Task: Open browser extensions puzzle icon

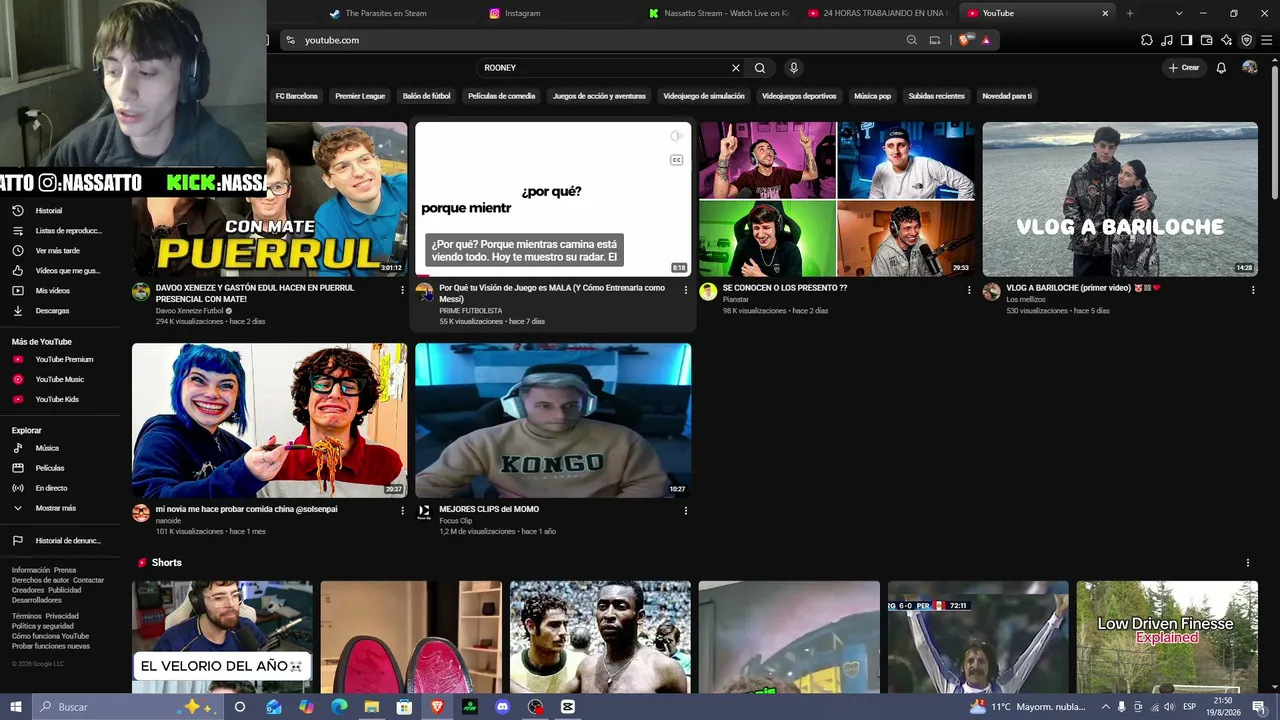Action: [1147, 40]
